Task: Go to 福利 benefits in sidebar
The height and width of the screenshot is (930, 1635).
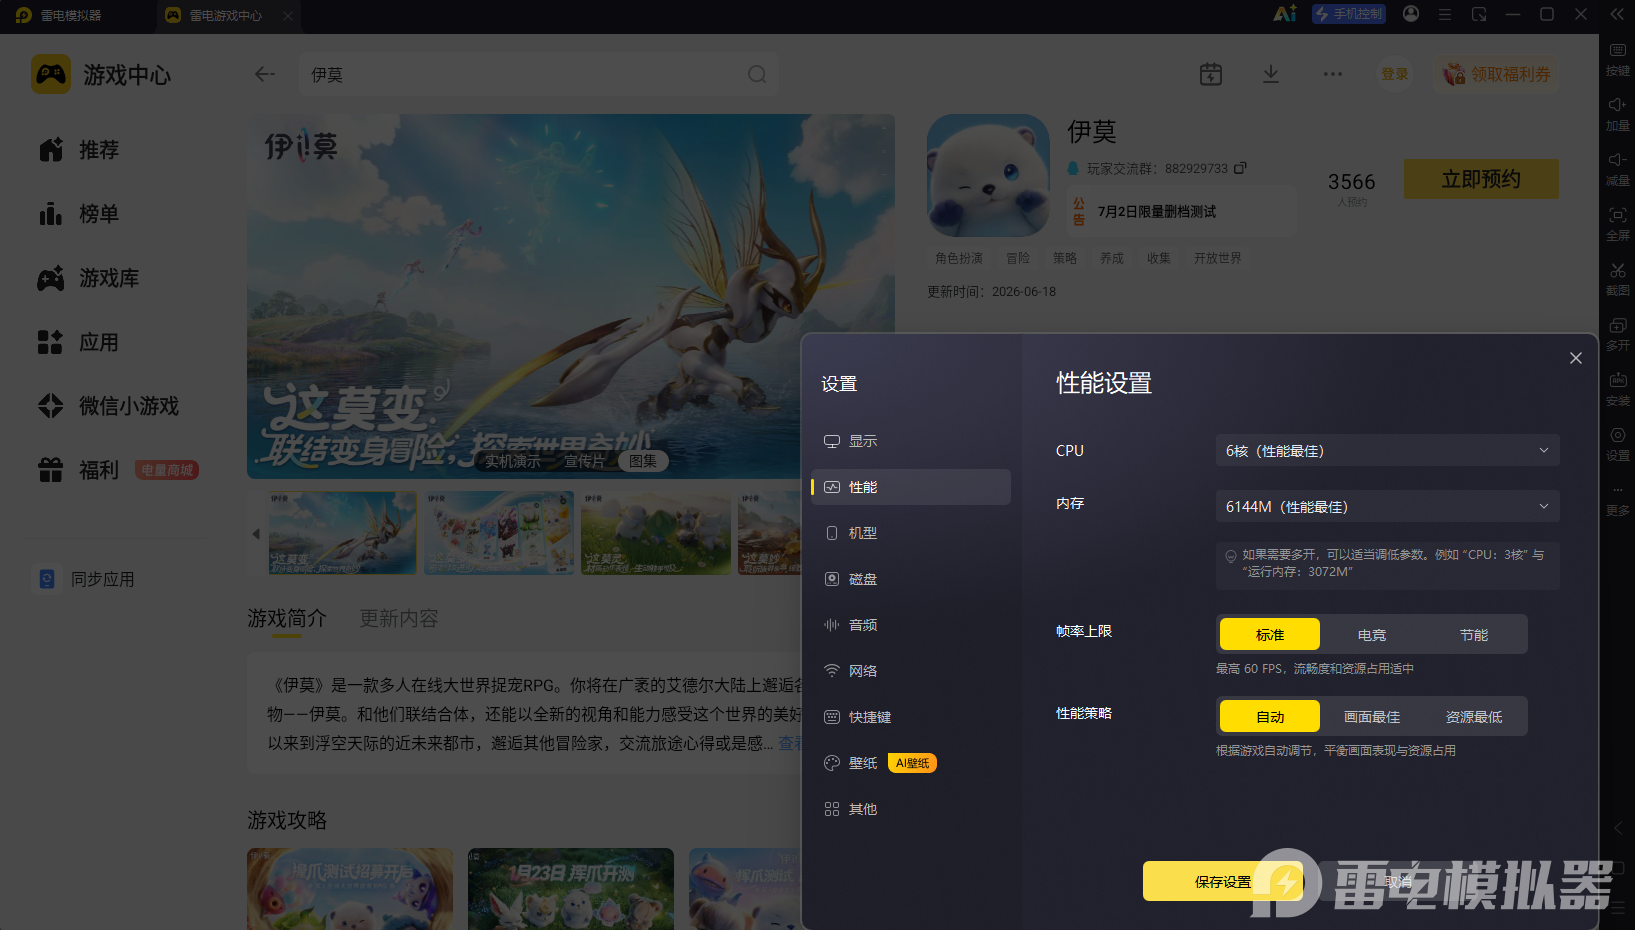Action: [x=79, y=470]
